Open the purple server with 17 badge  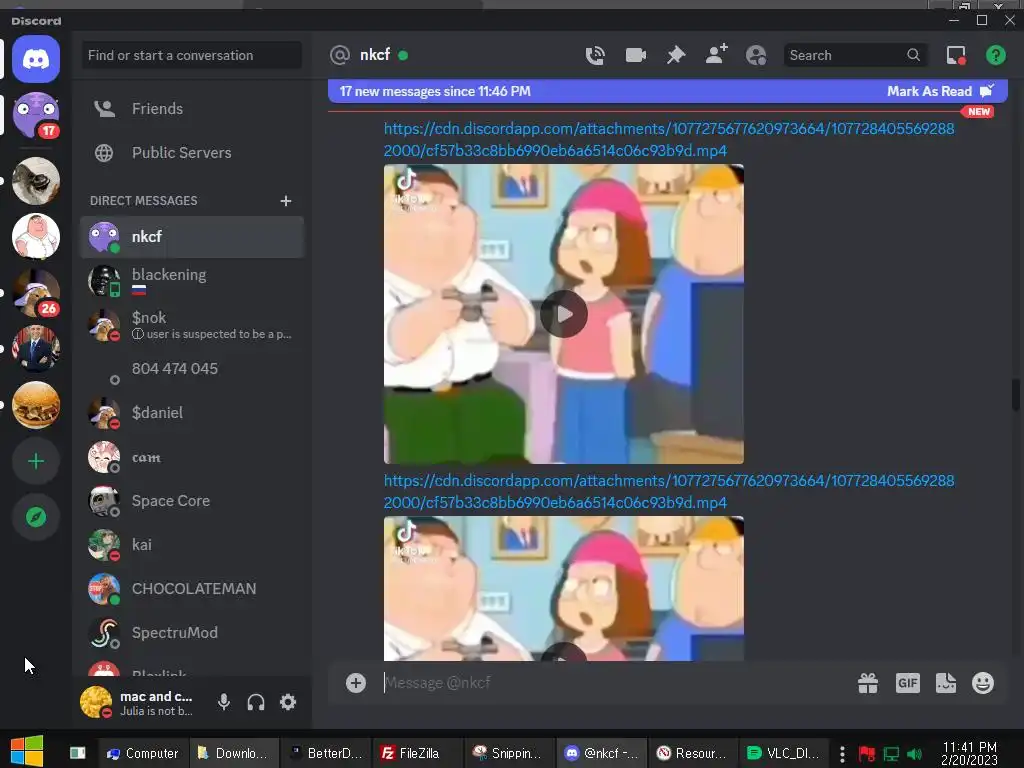36,116
